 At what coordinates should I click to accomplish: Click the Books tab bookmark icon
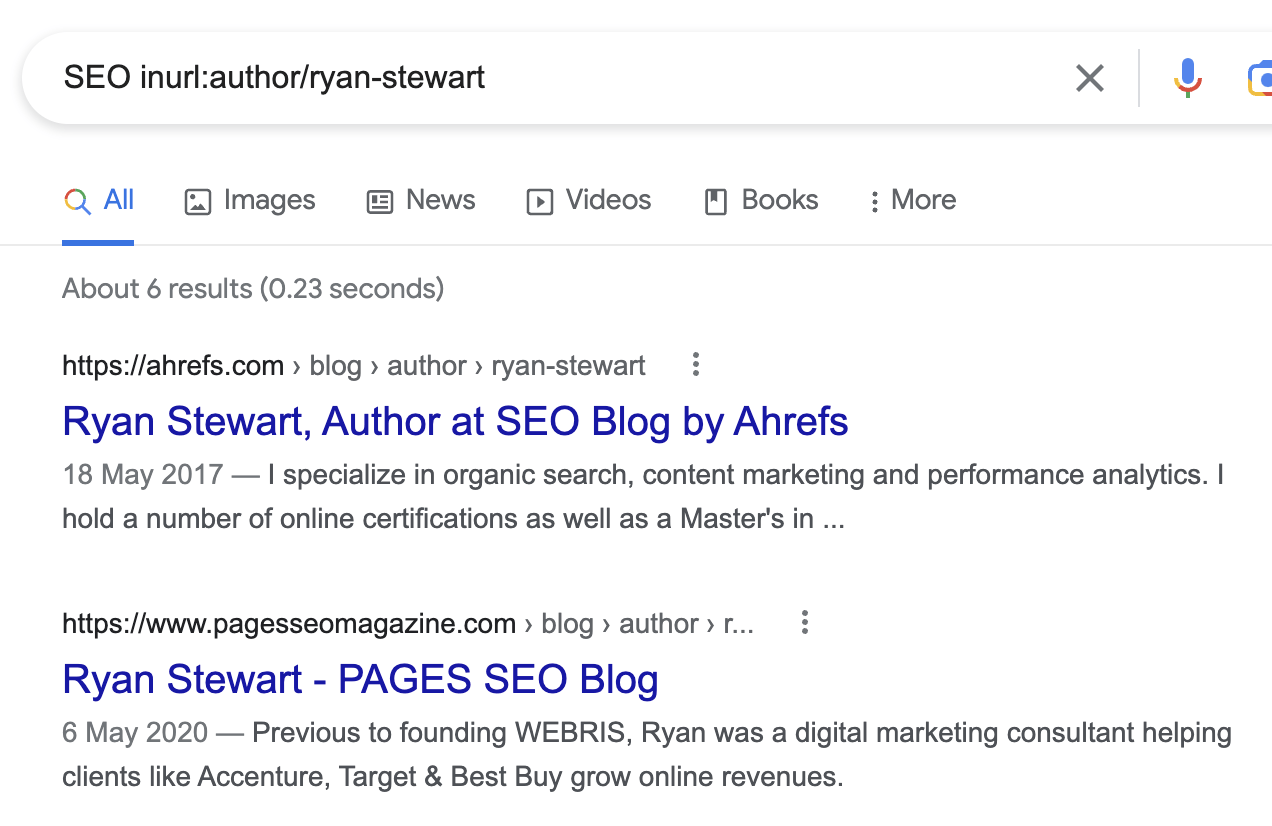click(x=715, y=200)
